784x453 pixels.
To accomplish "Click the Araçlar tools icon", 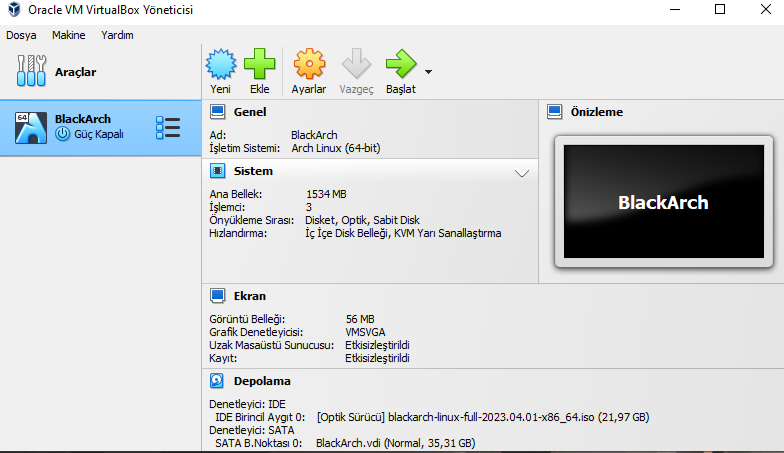I will pos(31,71).
